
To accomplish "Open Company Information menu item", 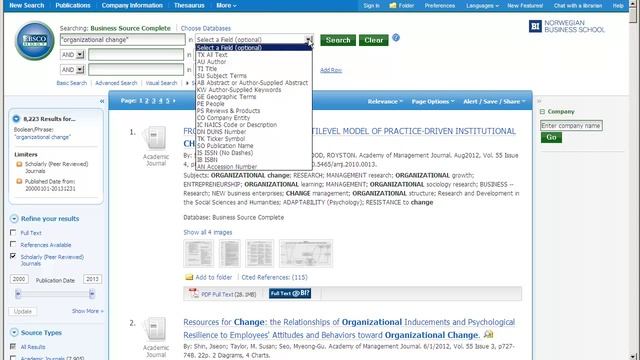I will click(x=132, y=6).
